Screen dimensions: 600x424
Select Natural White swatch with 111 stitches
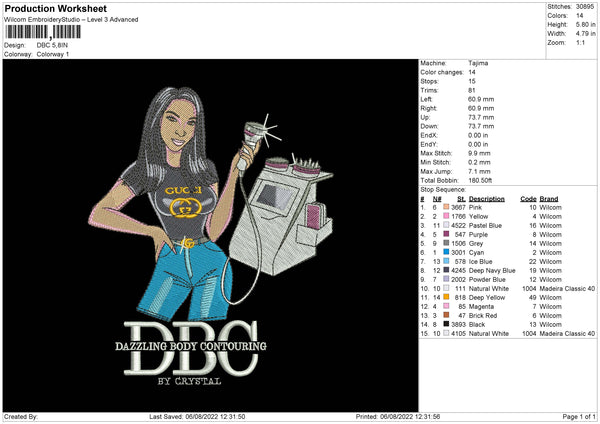(446, 288)
